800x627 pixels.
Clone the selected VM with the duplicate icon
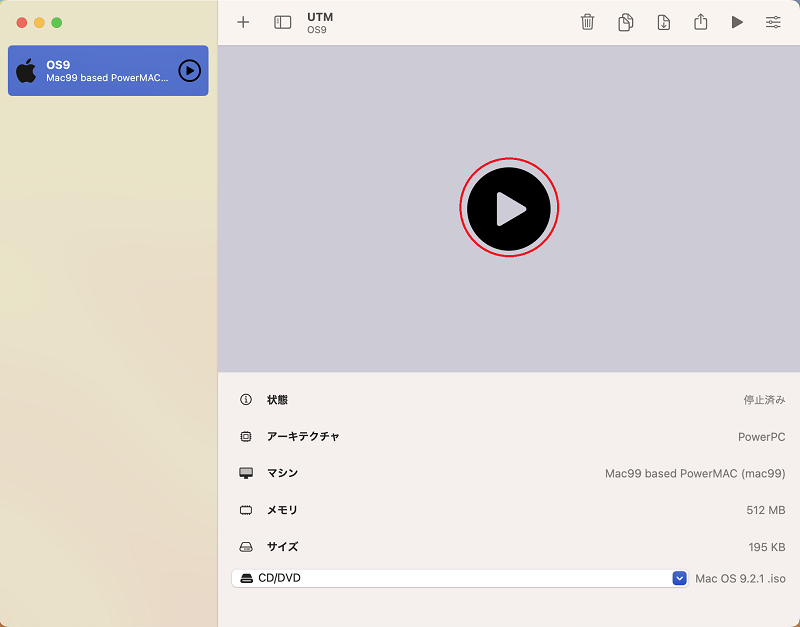[x=626, y=22]
